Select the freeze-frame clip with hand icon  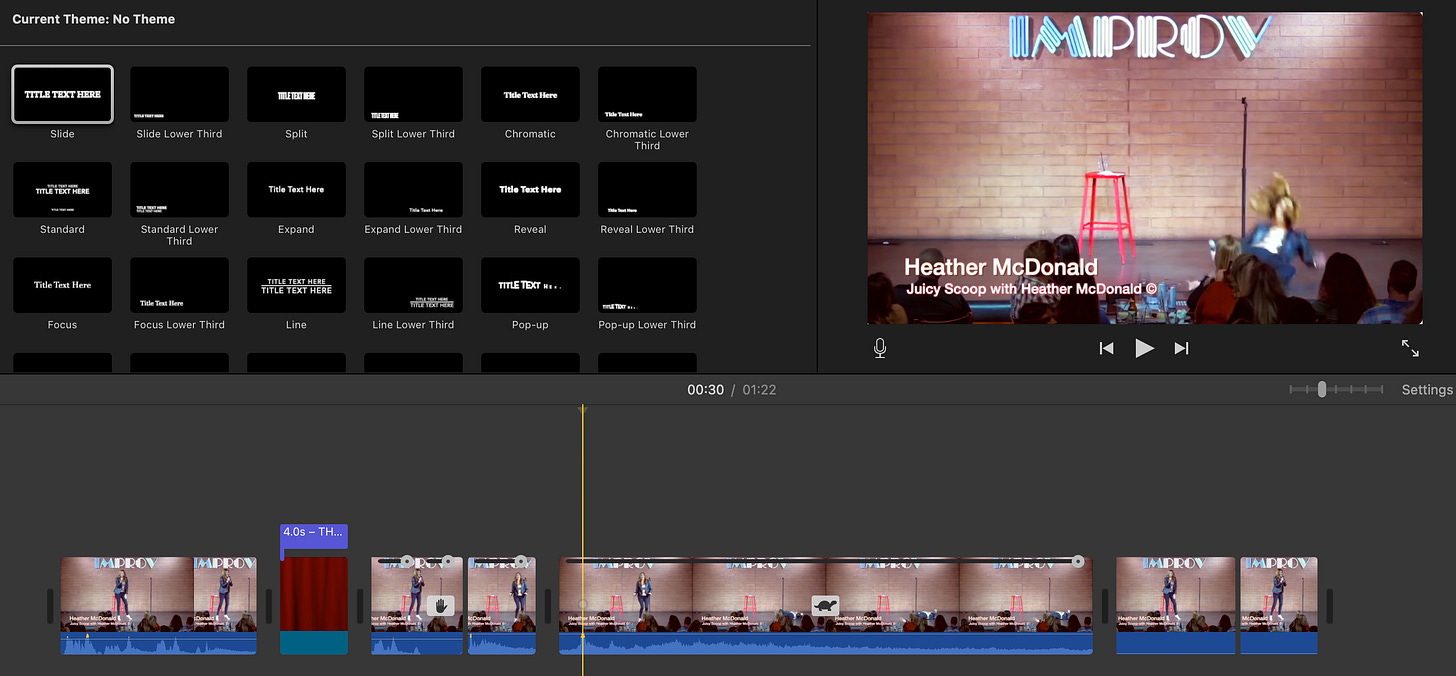click(x=417, y=605)
